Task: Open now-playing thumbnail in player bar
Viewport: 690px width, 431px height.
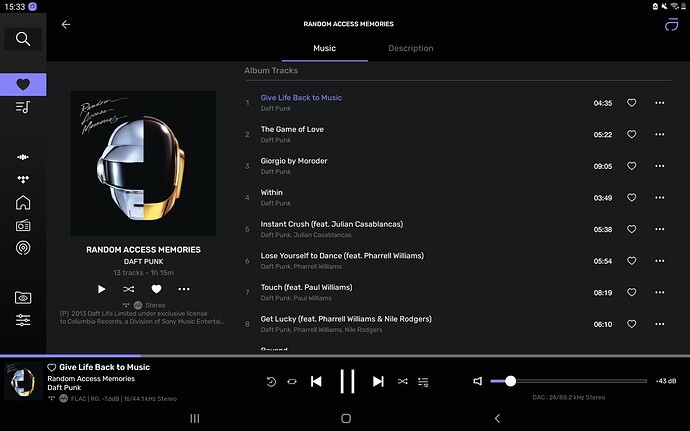Action: point(23,381)
